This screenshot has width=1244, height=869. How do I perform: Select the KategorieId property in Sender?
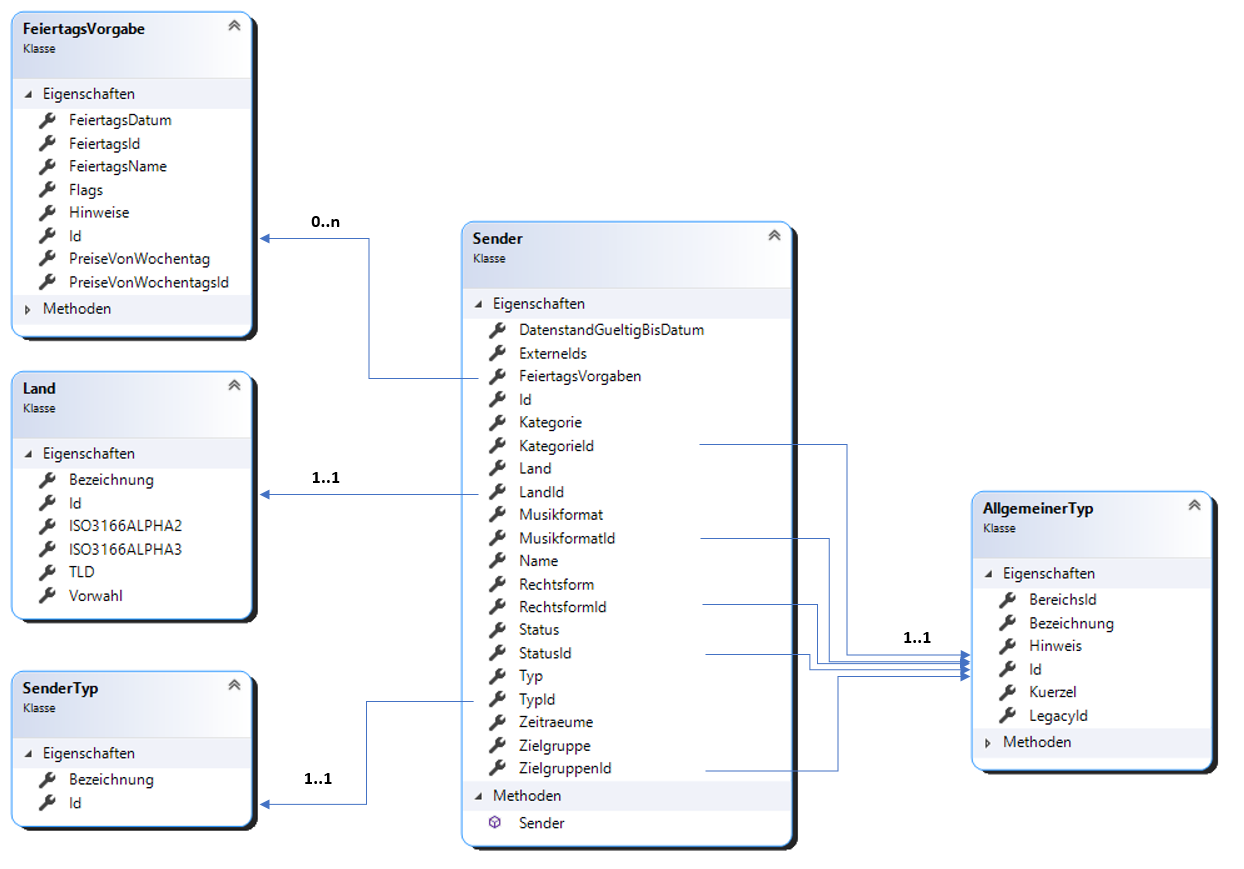[x=556, y=445]
